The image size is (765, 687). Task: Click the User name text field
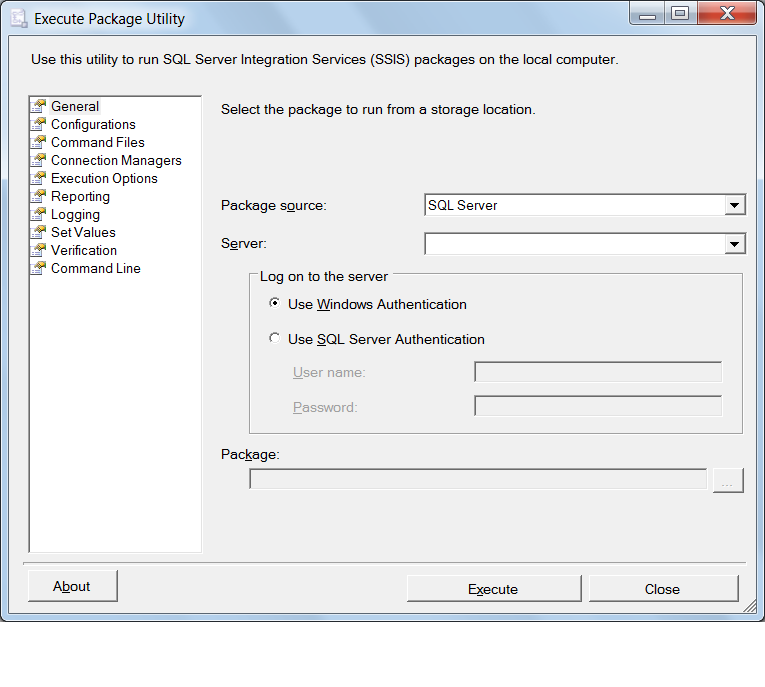point(598,372)
